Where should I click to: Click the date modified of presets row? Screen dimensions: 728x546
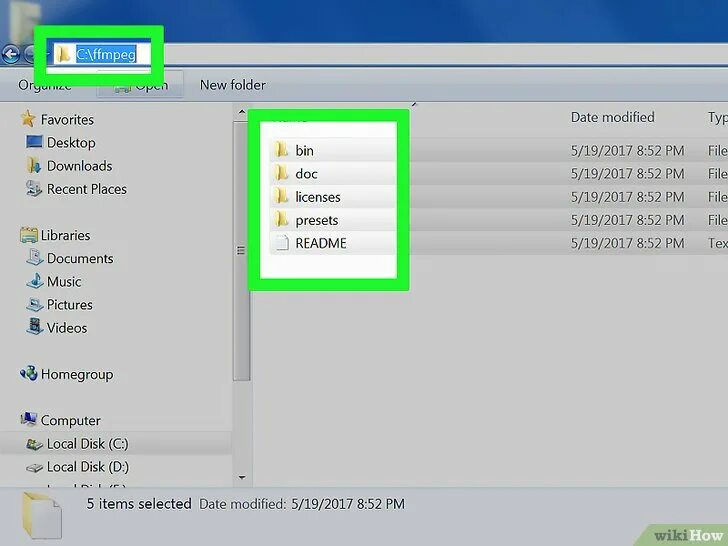pyautogui.click(x=627, y=221)
